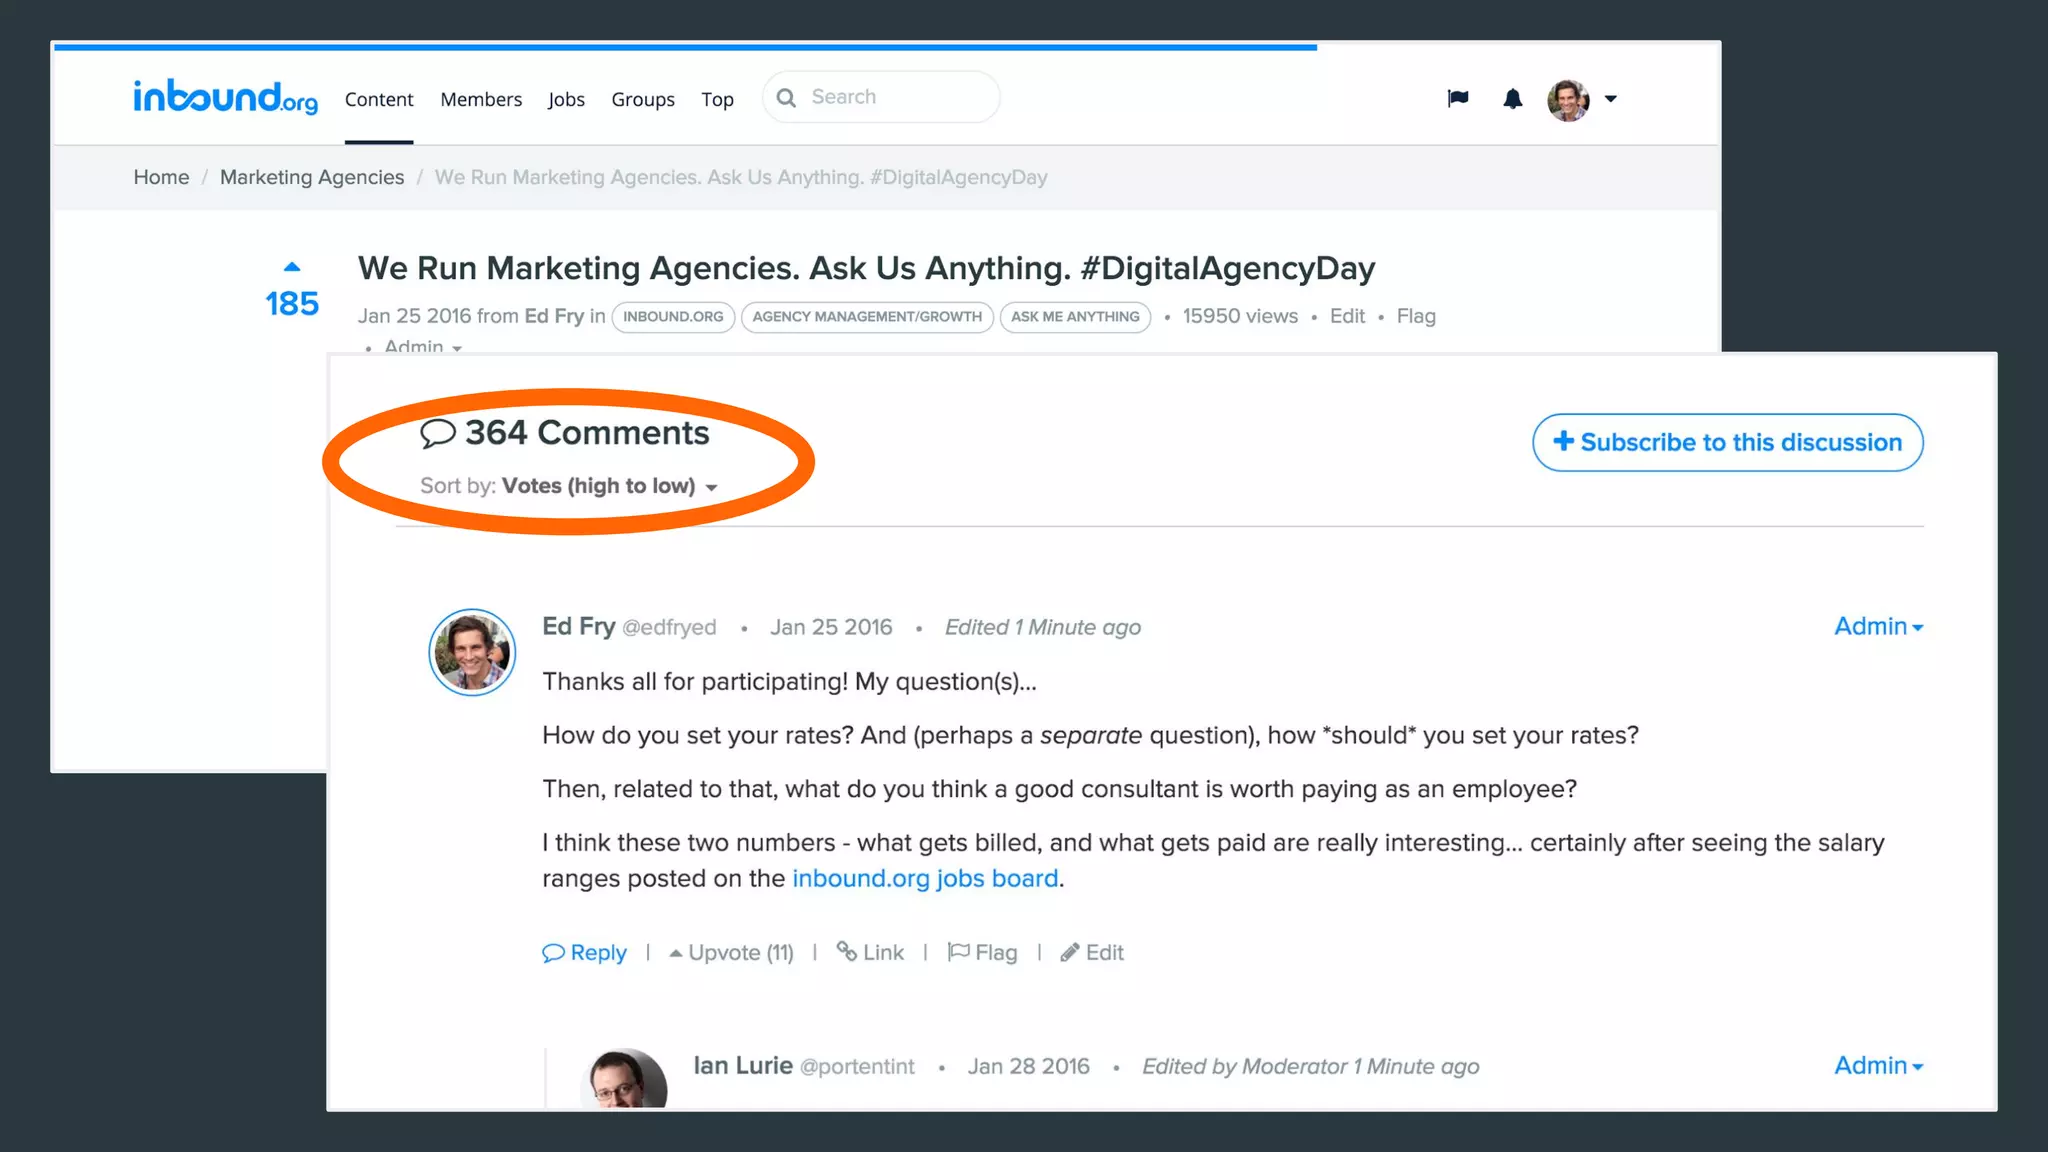Upvote Ed Fry's comment
2048x1152 pixels.
coord(731,953)
